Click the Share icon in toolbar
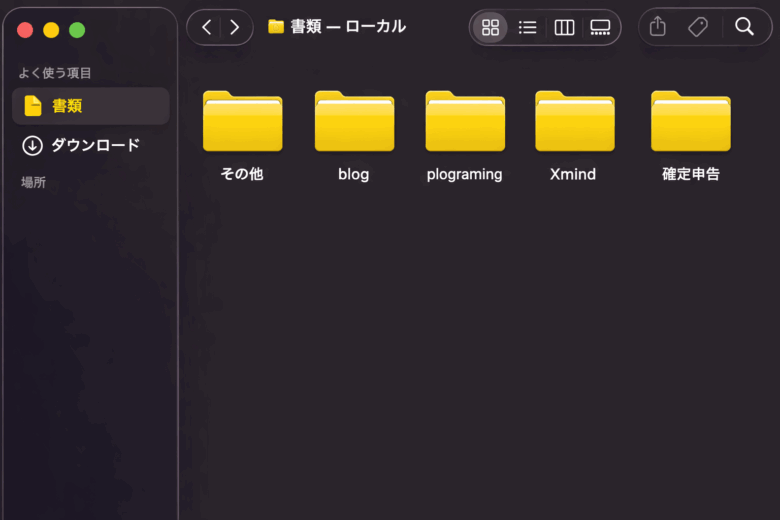780x520 pixels. pos(657,27)
